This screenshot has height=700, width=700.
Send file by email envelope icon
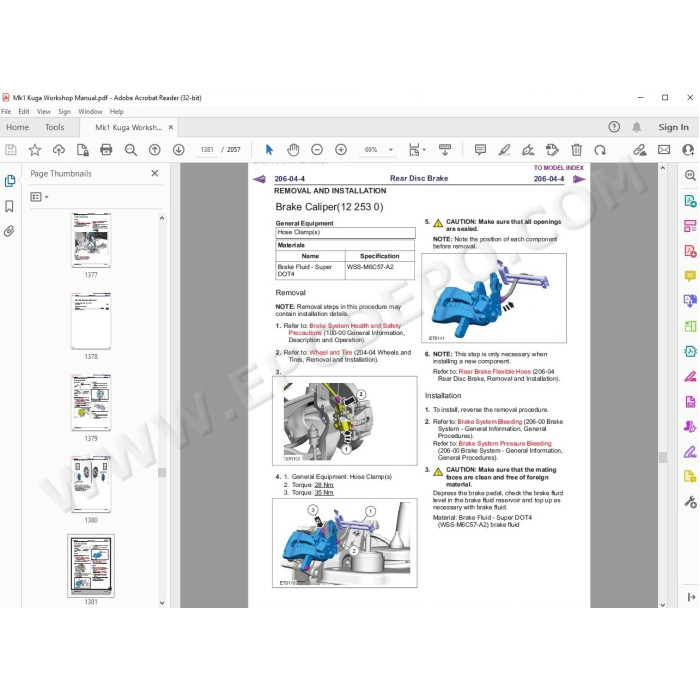[x=664, y=150]
